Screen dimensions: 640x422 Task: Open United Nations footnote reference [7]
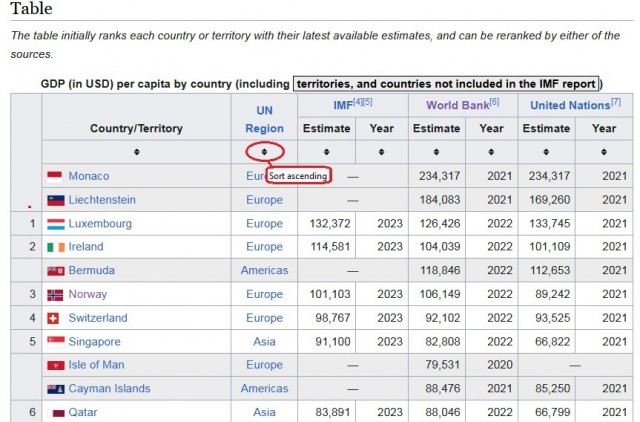616,102
